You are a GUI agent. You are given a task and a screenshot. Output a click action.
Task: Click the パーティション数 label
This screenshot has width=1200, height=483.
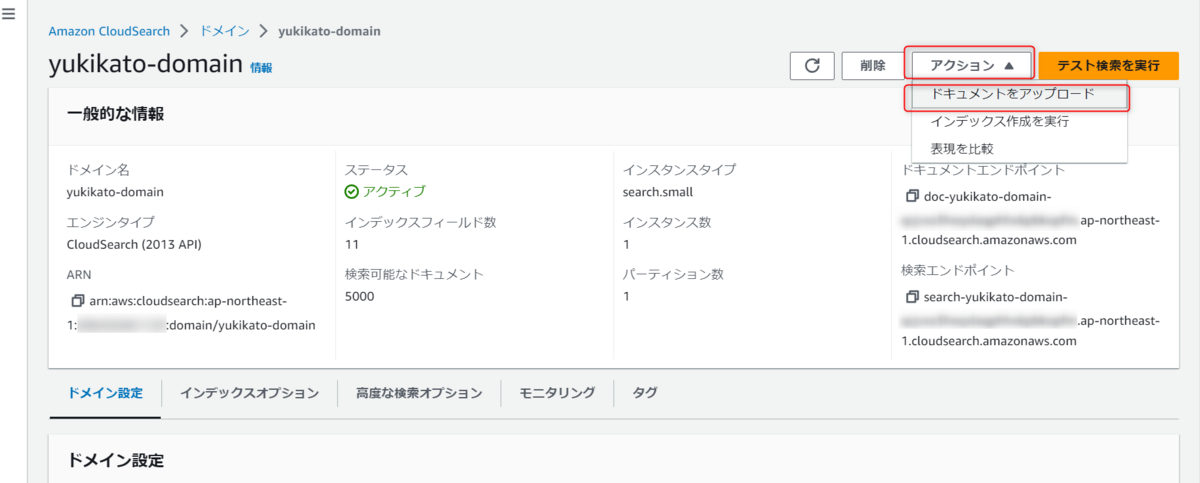[x=673, y=274]
